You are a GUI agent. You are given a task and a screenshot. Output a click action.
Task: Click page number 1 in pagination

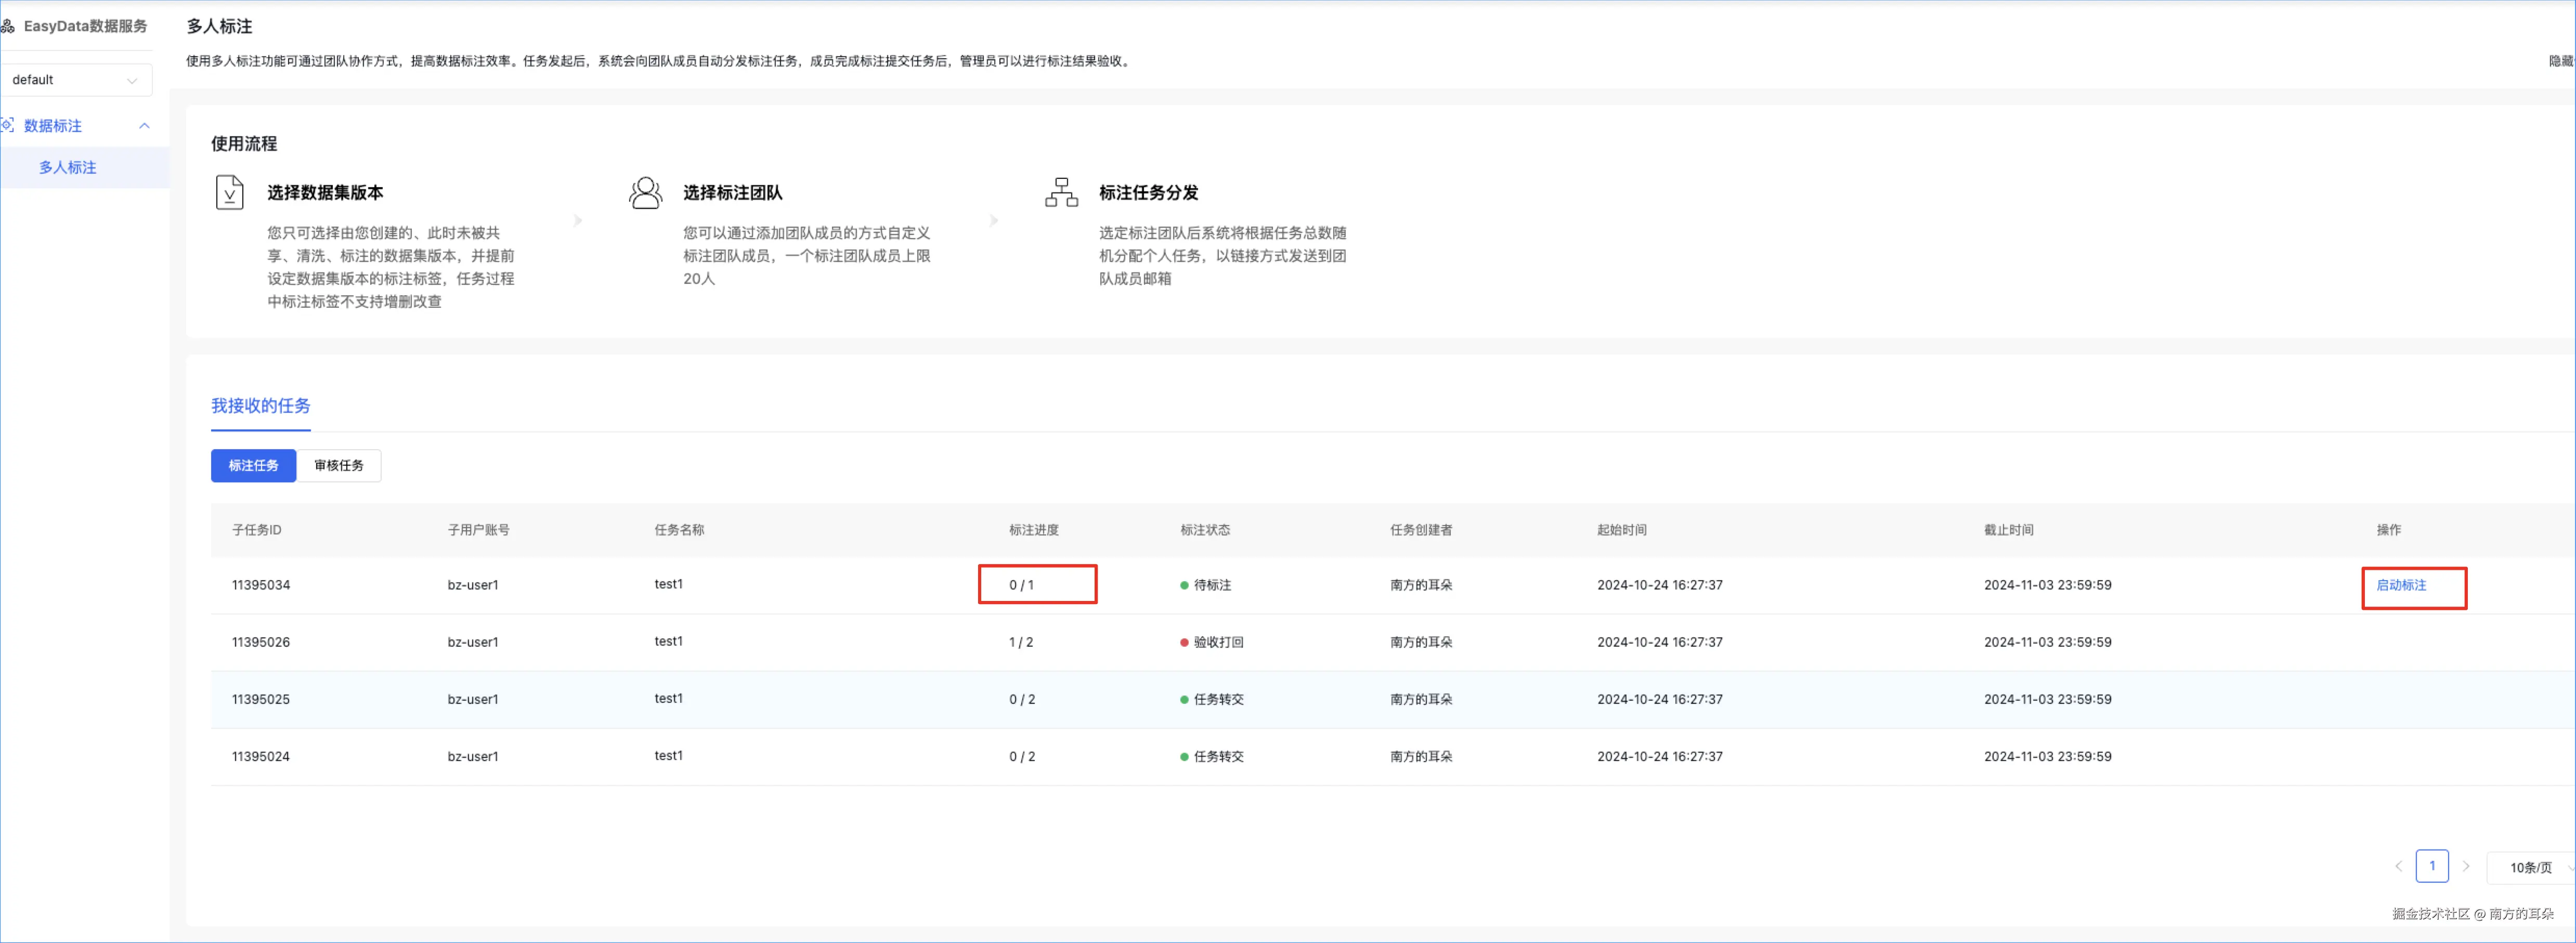point(2432,866)
